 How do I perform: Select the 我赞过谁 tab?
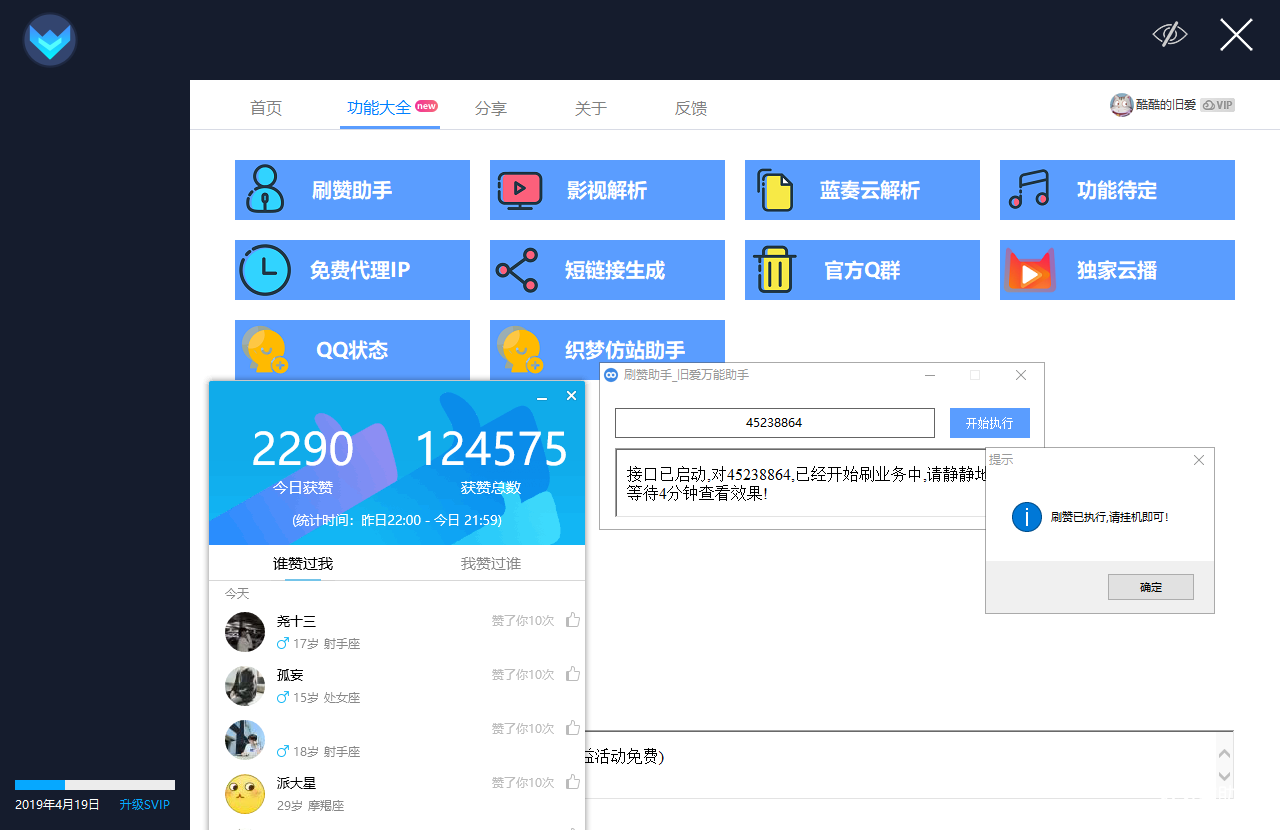[491, 564]
